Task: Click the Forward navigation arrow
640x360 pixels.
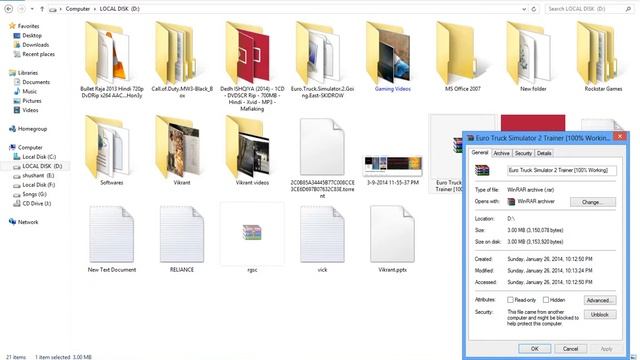Action: tap(21, 9)
